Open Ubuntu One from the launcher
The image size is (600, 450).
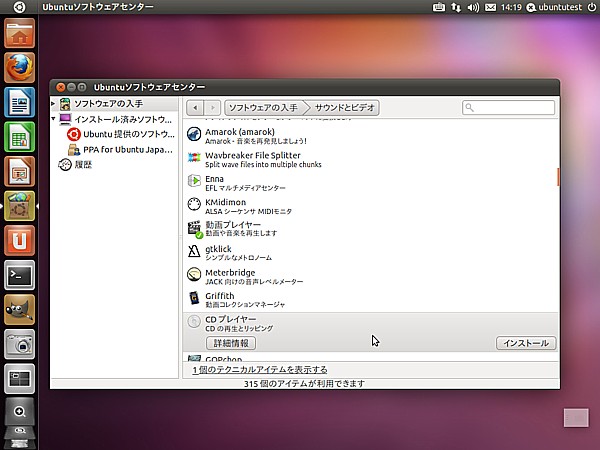pyautogui.click(x=20, y=240)
